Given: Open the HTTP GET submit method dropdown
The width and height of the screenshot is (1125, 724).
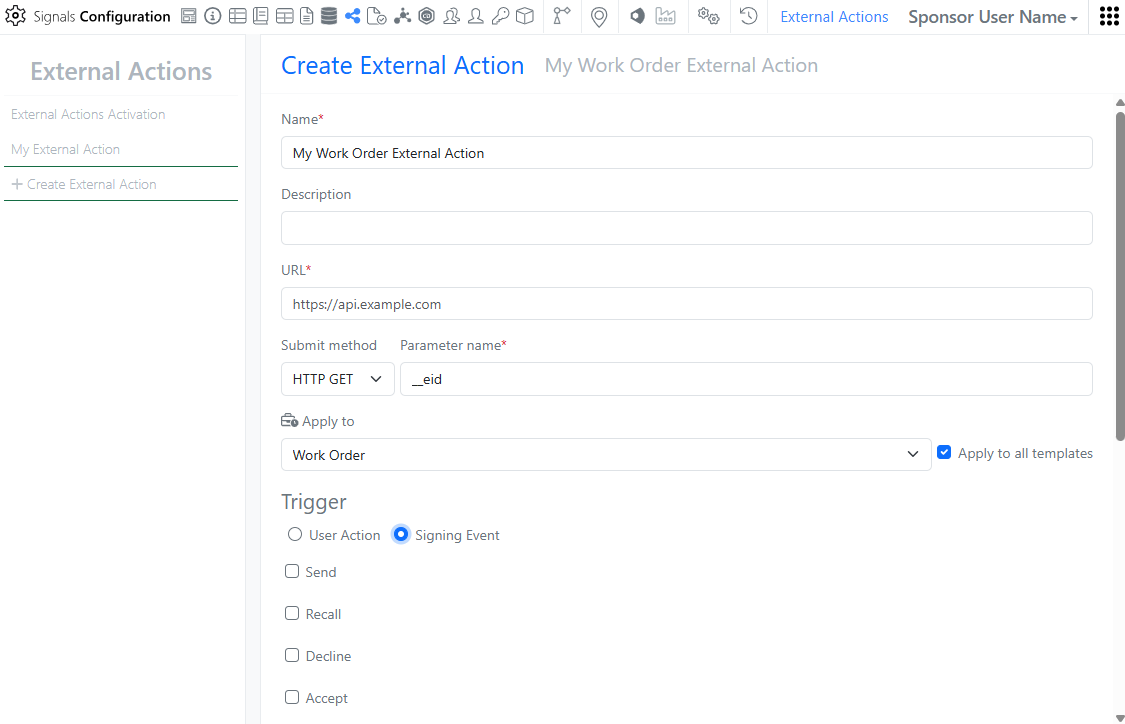Looking at the screenshot, I should tap(338, 379).
